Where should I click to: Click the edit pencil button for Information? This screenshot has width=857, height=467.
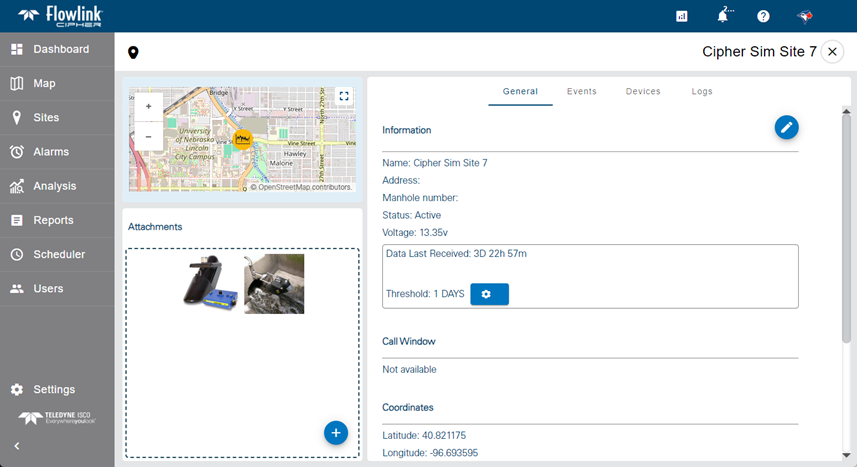tap(786, 127)
